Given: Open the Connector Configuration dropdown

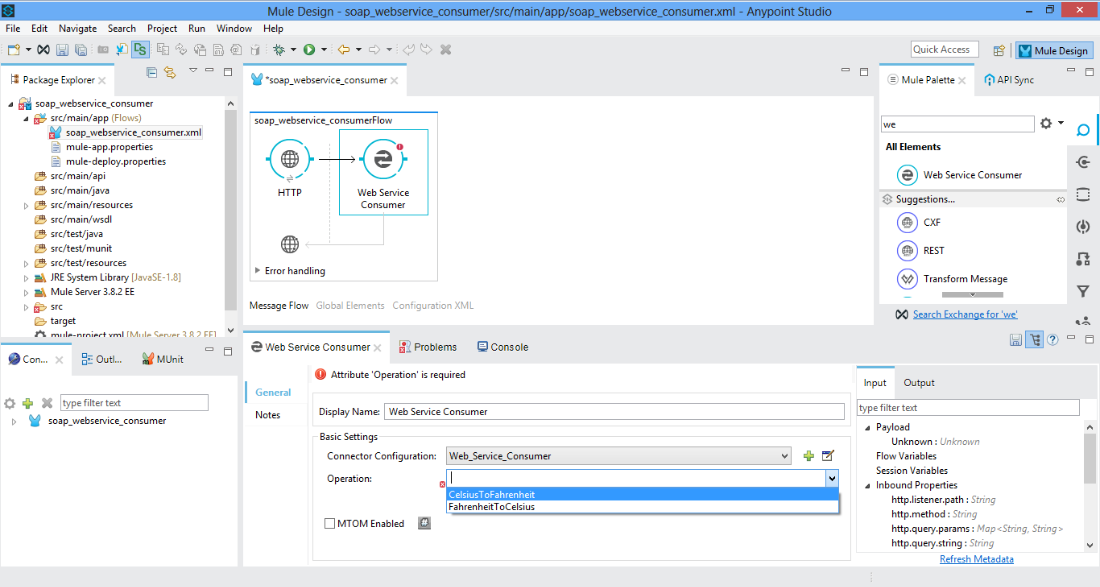Looking at the screenshot, I should [784, 456].
